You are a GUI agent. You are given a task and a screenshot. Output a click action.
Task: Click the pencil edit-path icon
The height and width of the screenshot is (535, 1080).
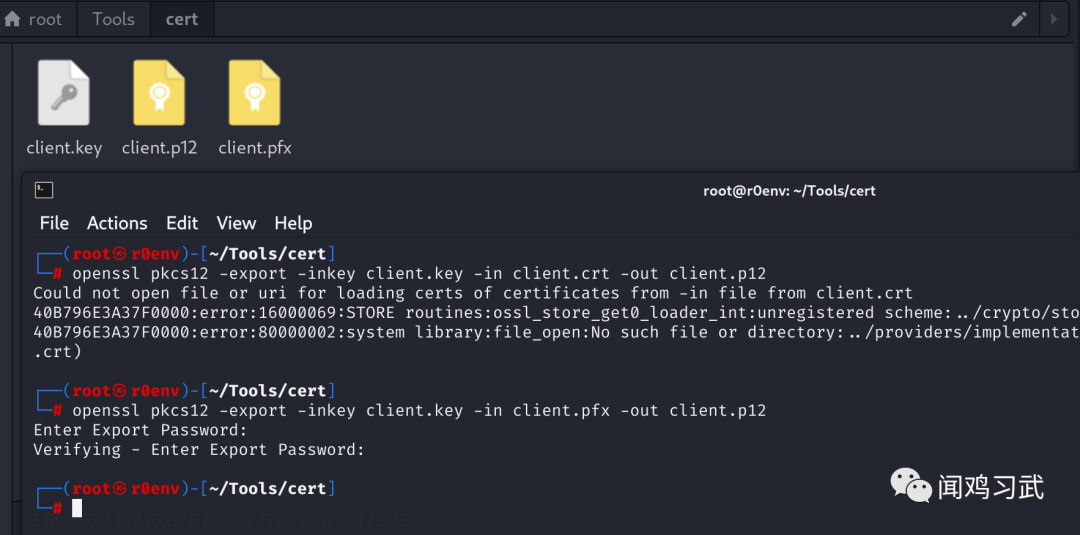point(1019,19)
